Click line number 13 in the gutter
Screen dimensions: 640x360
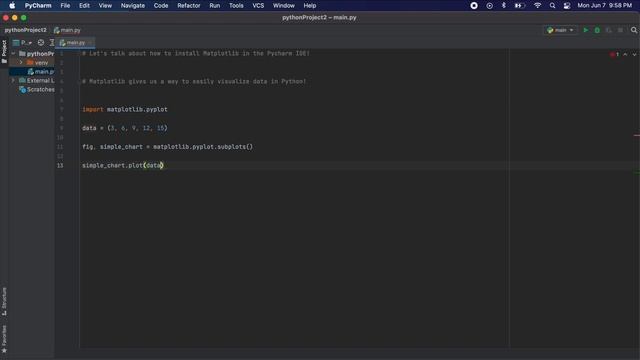click(x=60, y=166)
